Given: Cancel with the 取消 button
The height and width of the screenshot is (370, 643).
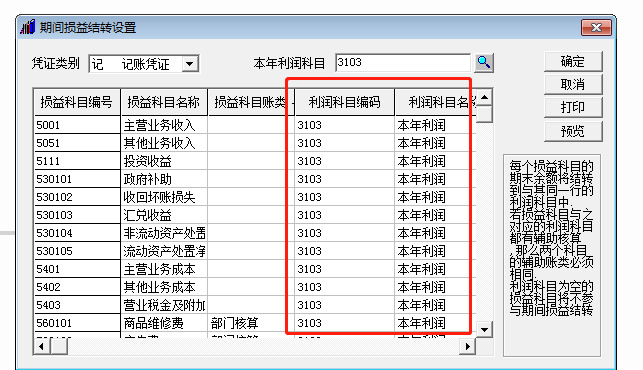Looking at the screenshot, I should [573, 85].
